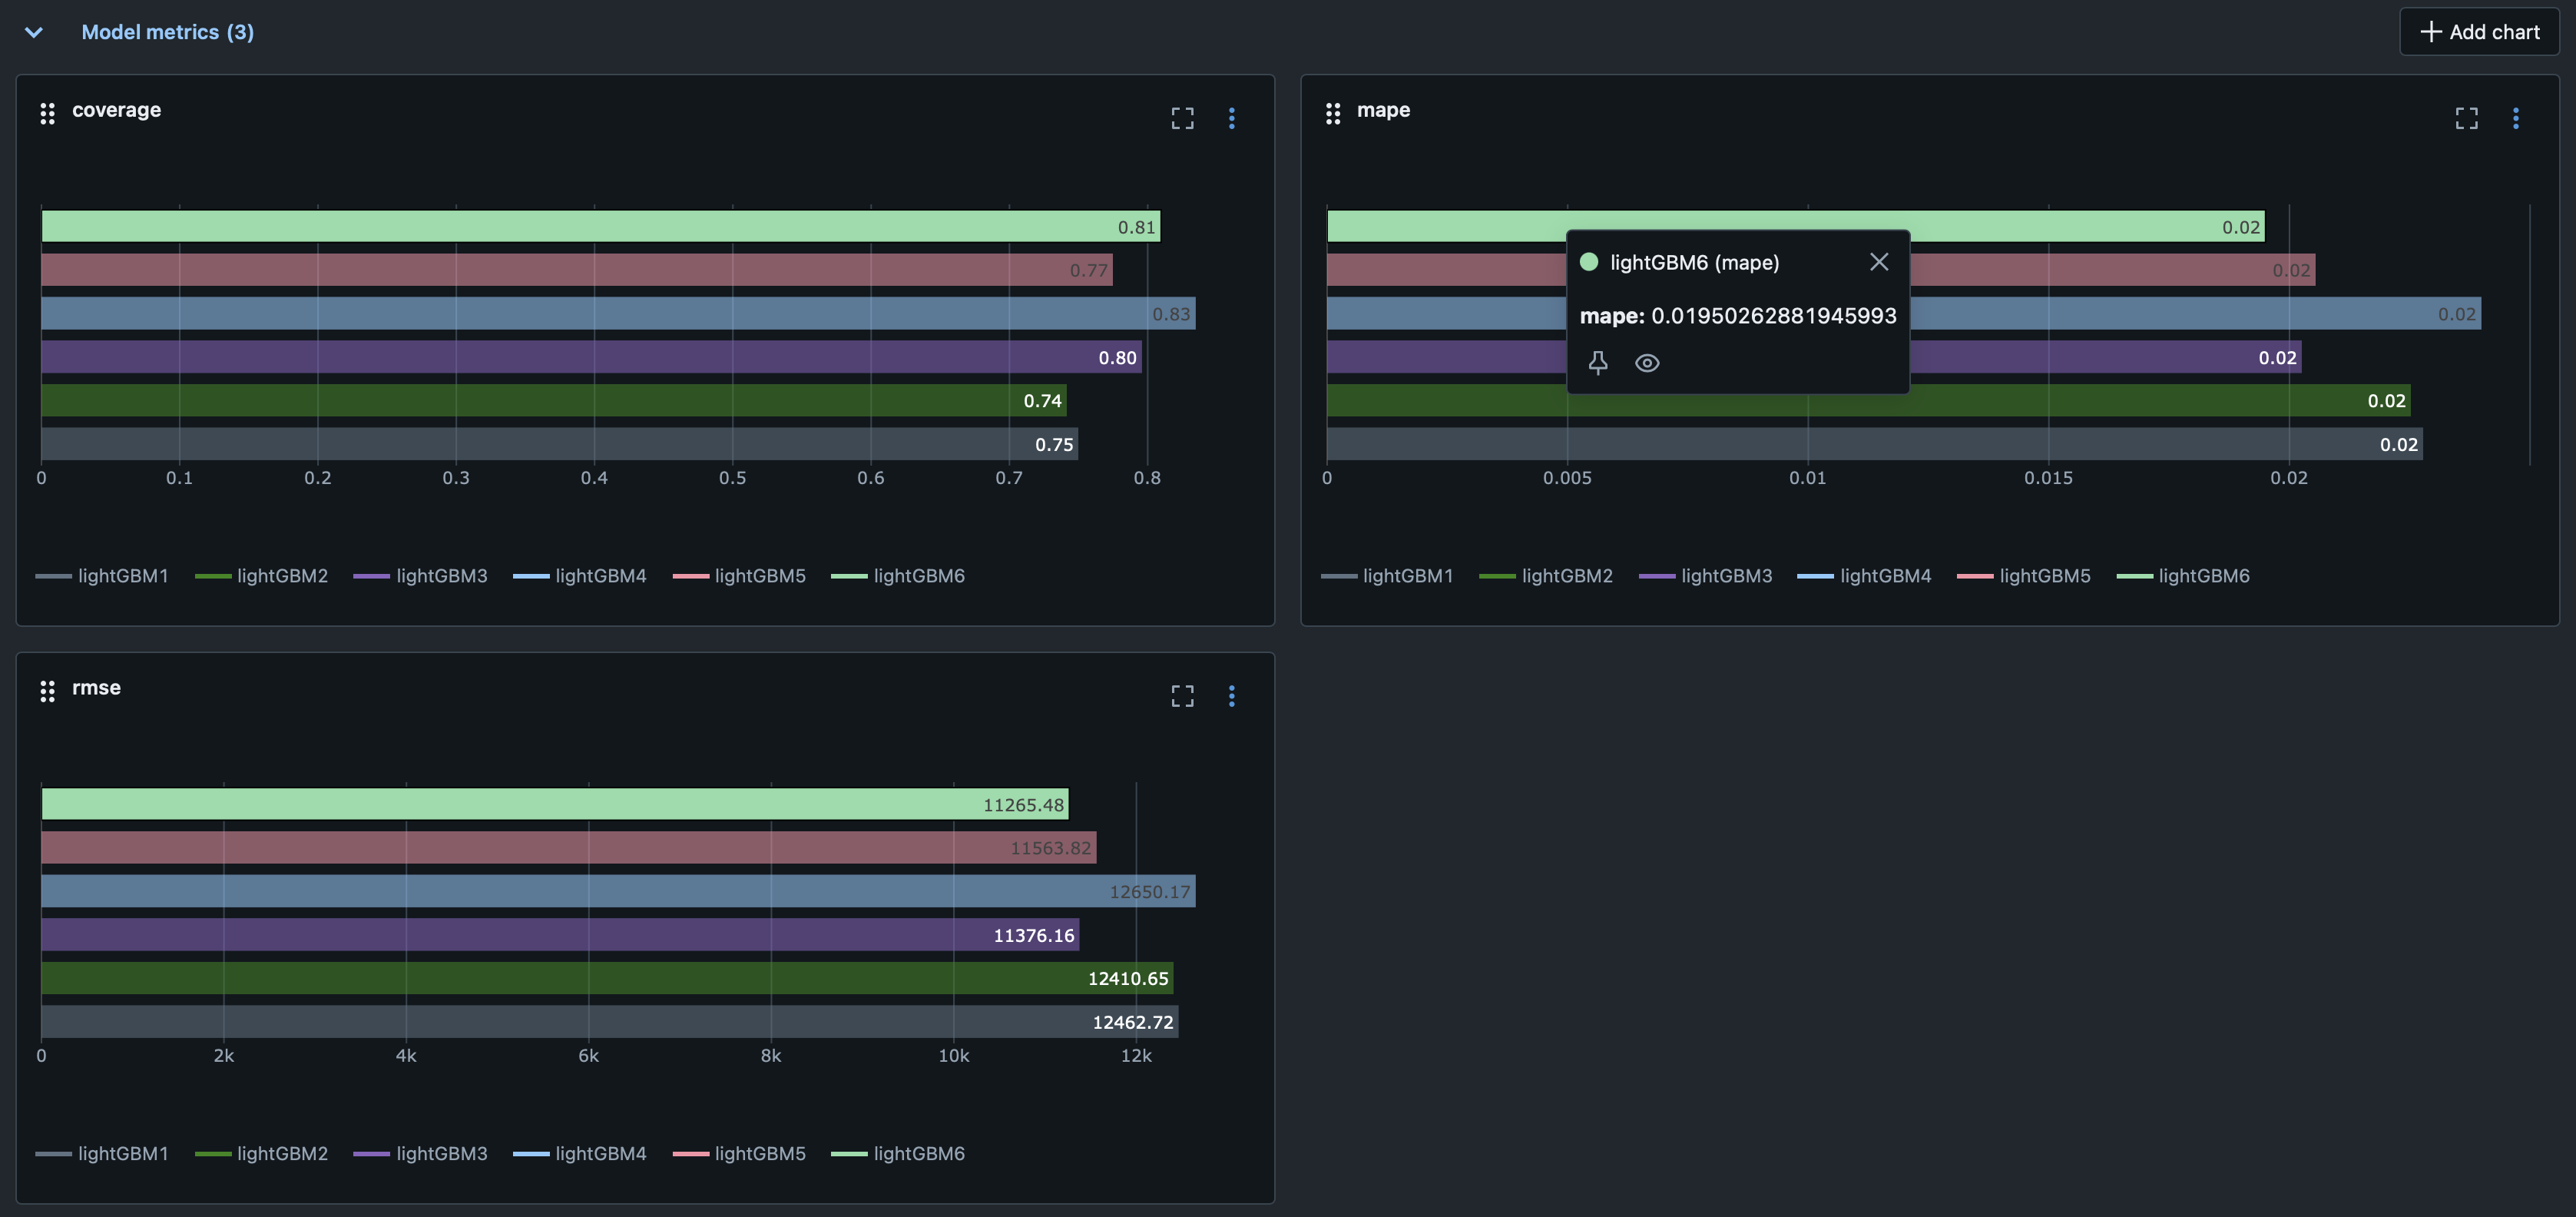Collapse the Model metrics section
Image resolution: width=2576 pixels, height=1217 pixels.
[x=33, y=31]
